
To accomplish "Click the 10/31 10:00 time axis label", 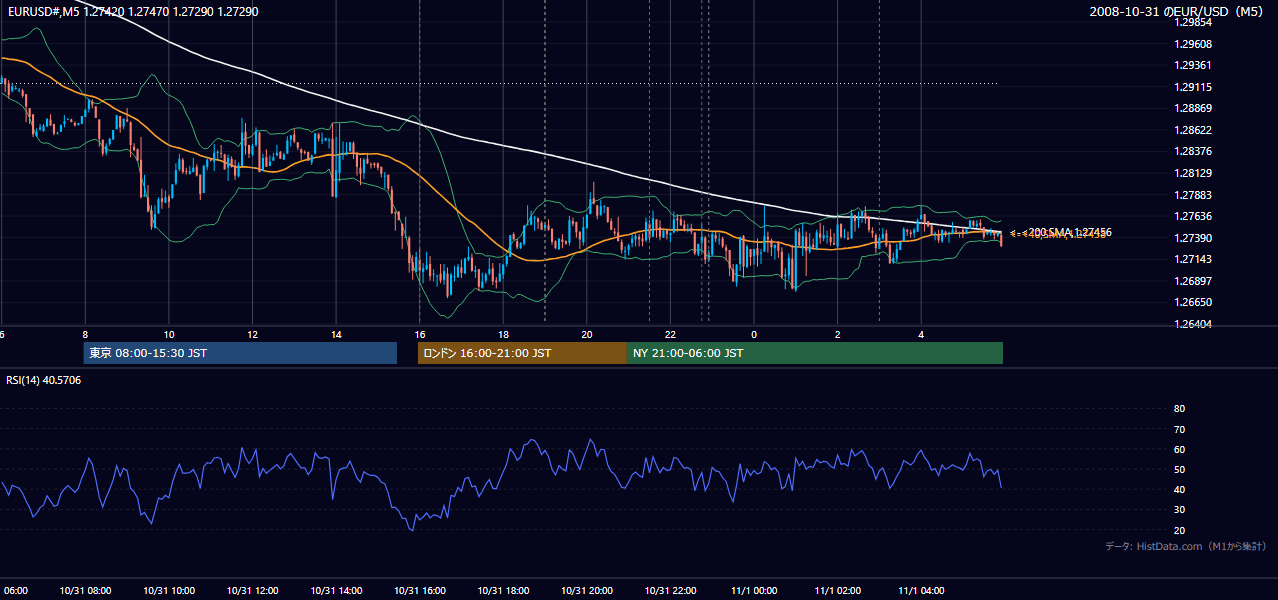I will coord(169,590).
